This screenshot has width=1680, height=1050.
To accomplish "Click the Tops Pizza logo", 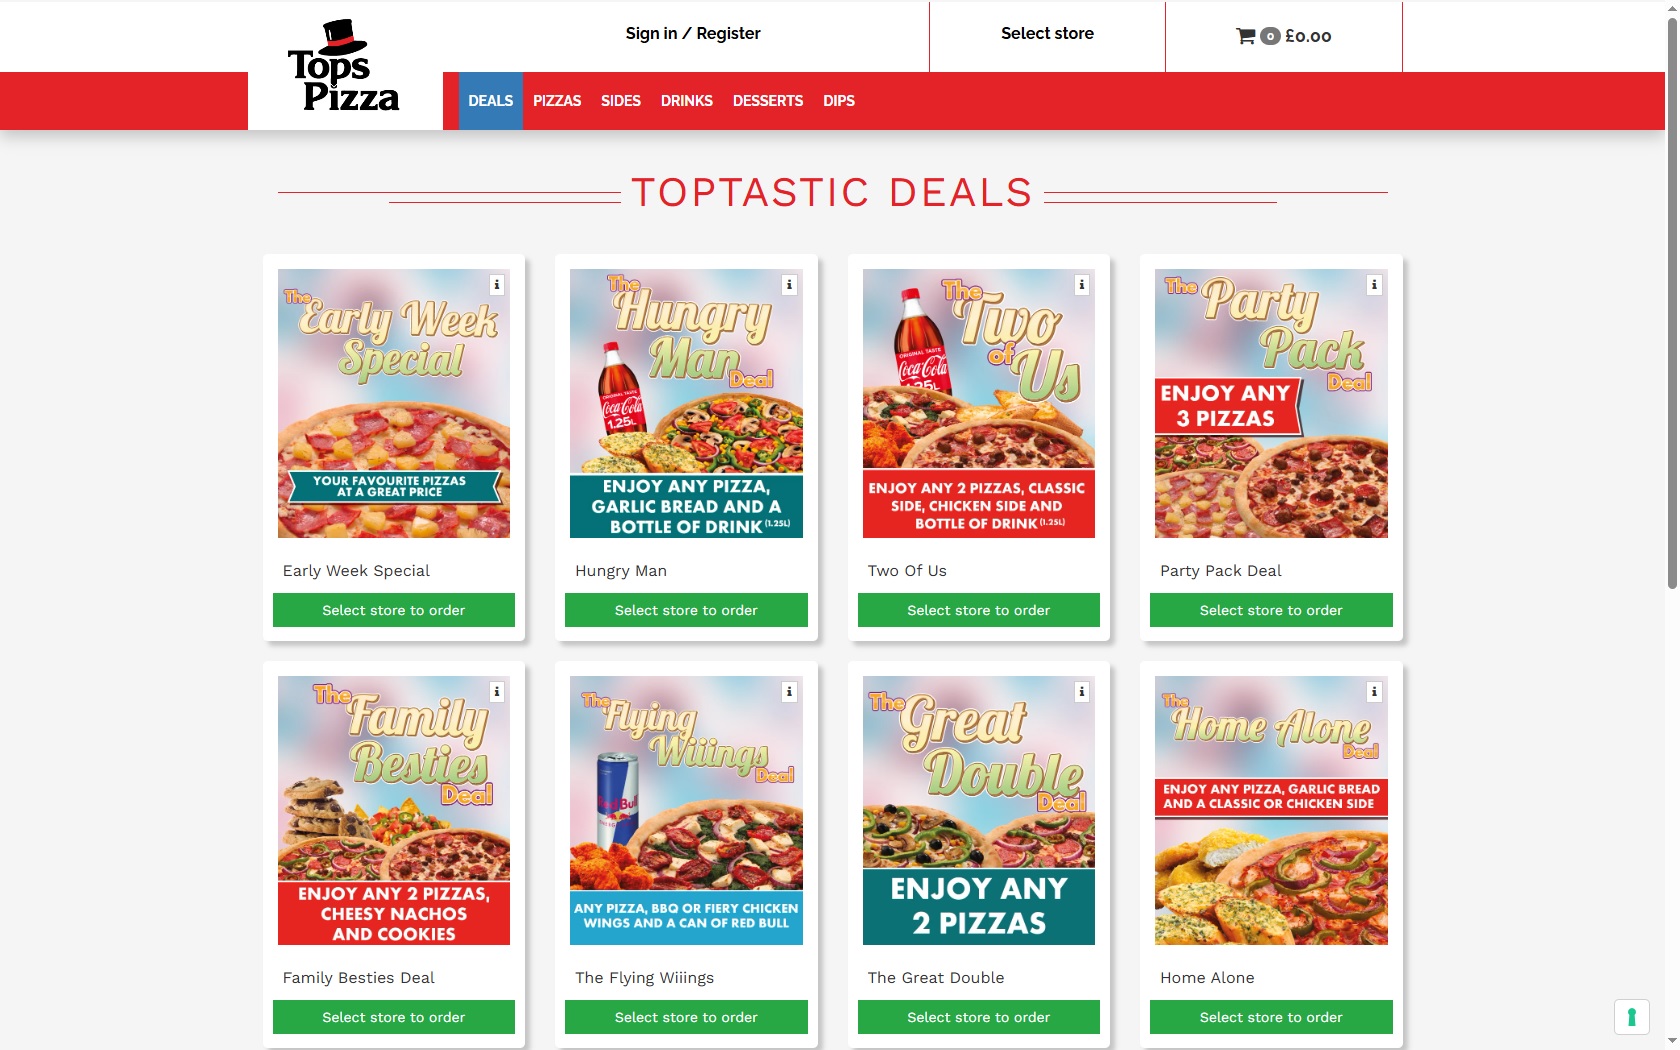I will pyautogui.click(x=344, y=66).
